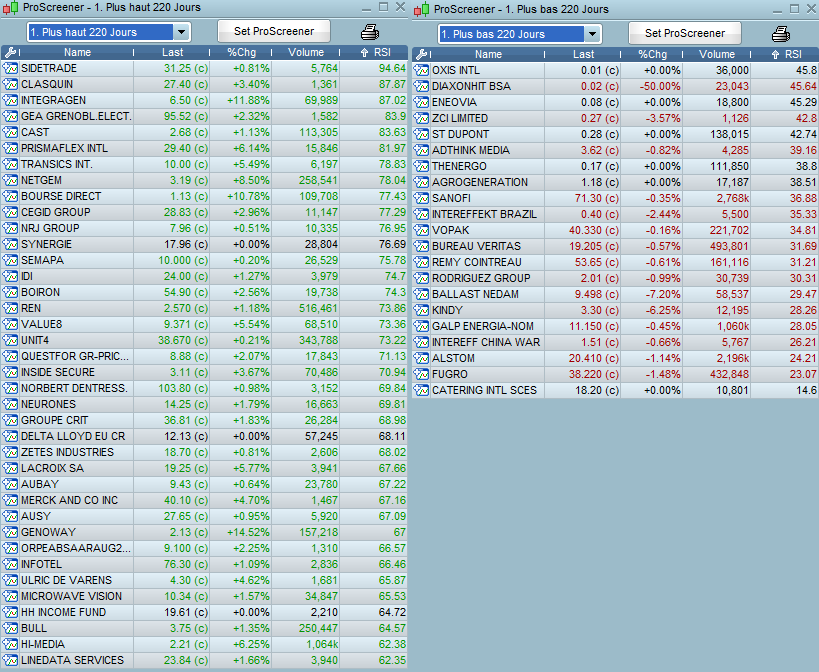Open chart icon for BULL row
Screen dimensions: 819x672
point(10,629)
